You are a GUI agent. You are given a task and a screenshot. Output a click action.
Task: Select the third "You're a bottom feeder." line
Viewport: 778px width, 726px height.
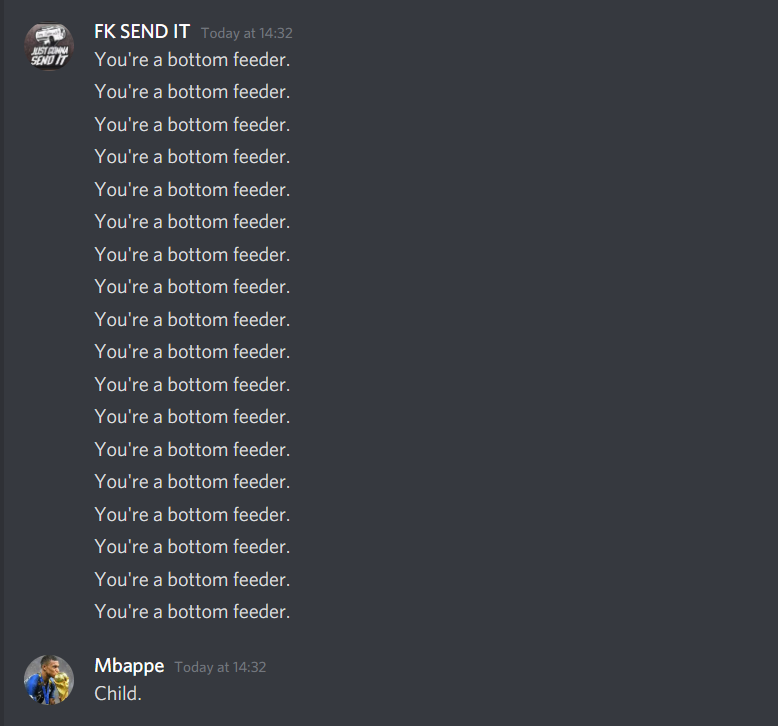click(x=193, y=125)
